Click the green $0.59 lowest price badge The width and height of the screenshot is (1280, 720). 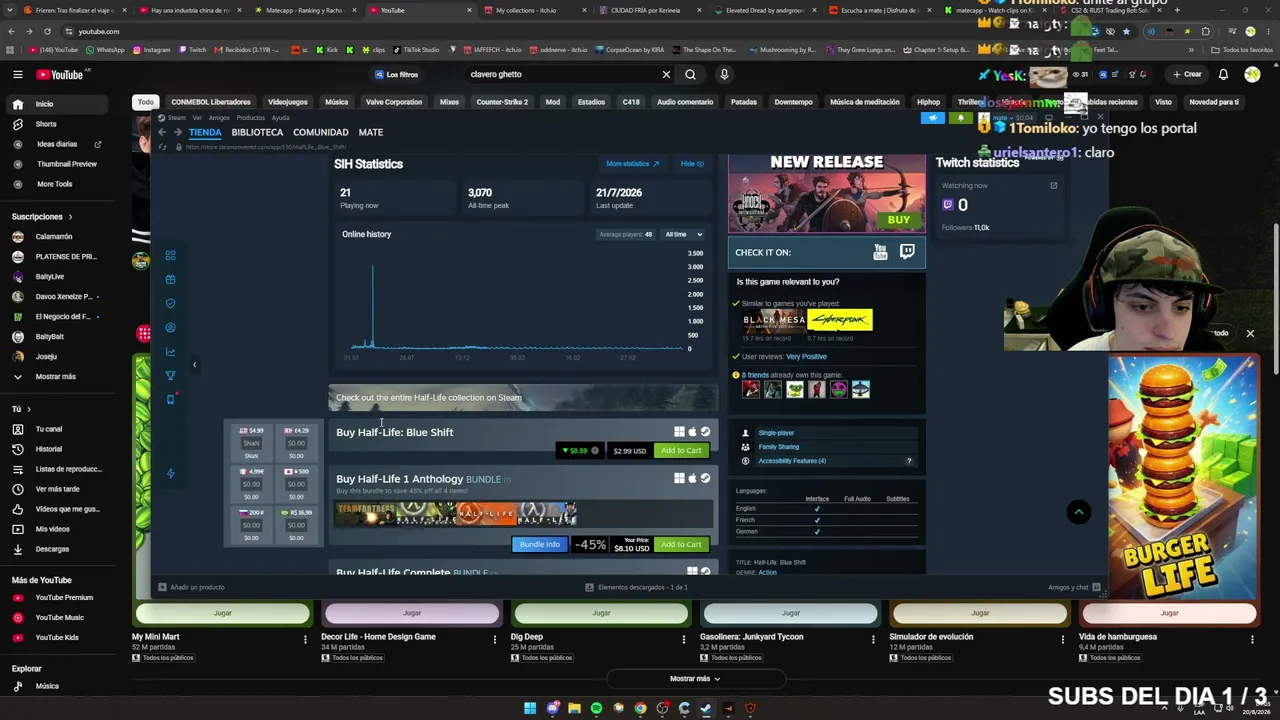coord(579,450)
